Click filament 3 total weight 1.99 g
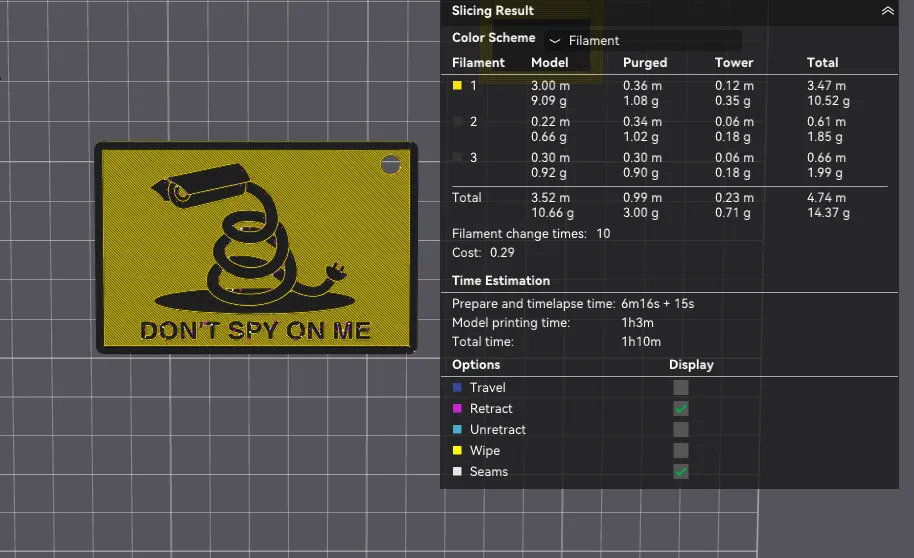This screenshot has width=914, height=558. tap(824, 173)
